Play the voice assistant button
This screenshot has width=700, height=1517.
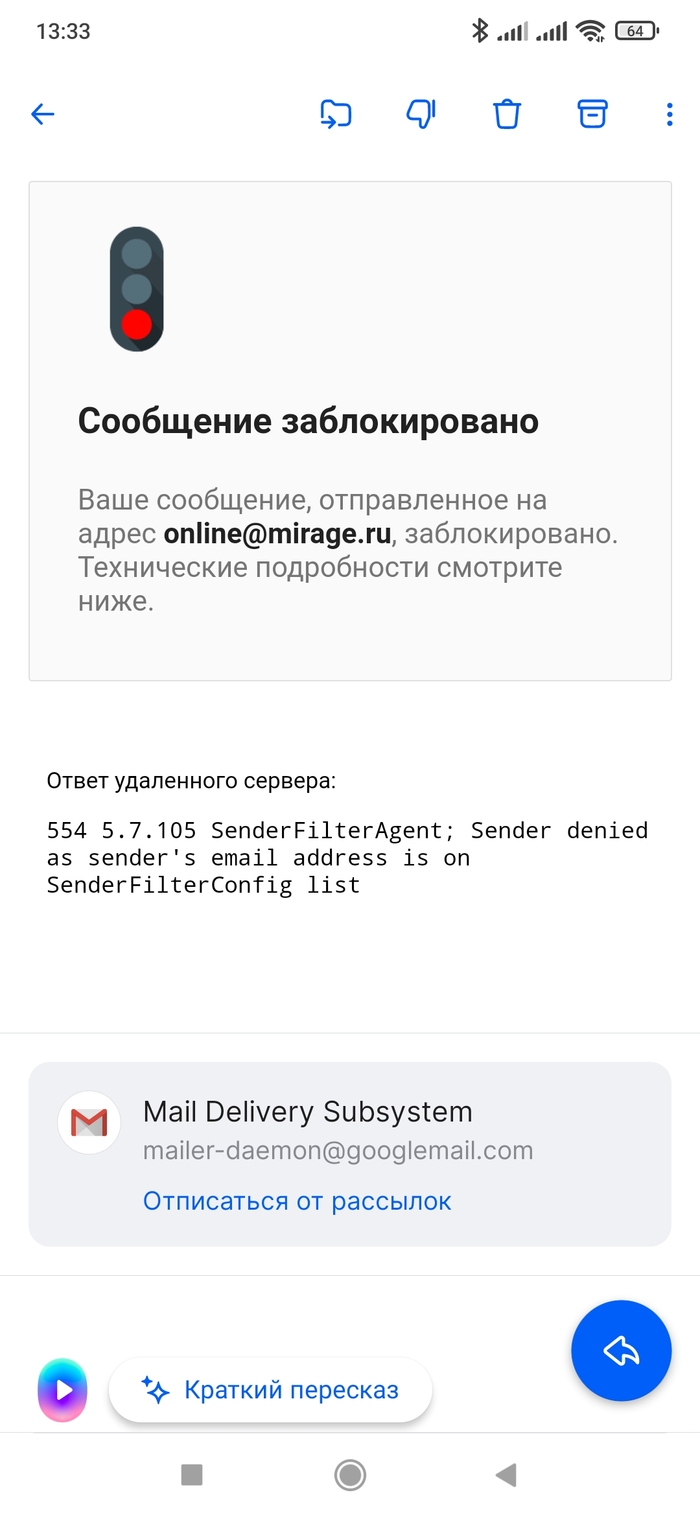click(62, 1390)
